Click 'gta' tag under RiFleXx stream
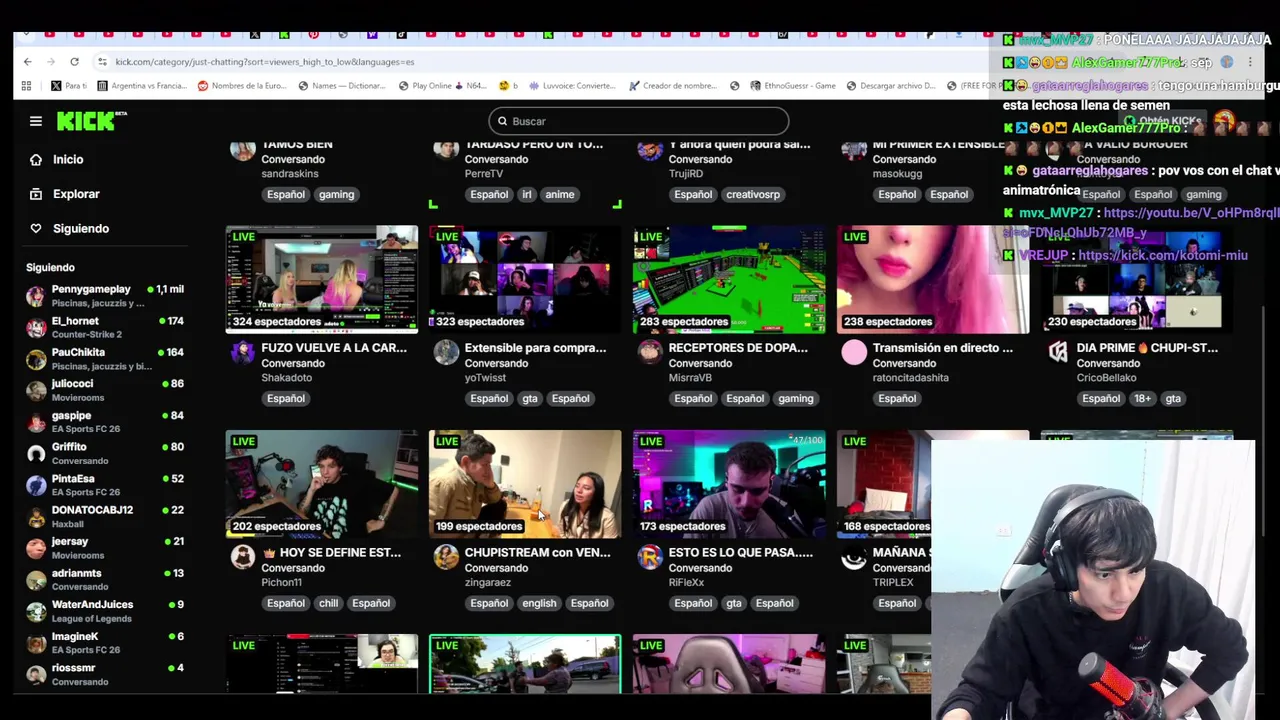Viewport: 1280px width, 720px height. [734, 603]
